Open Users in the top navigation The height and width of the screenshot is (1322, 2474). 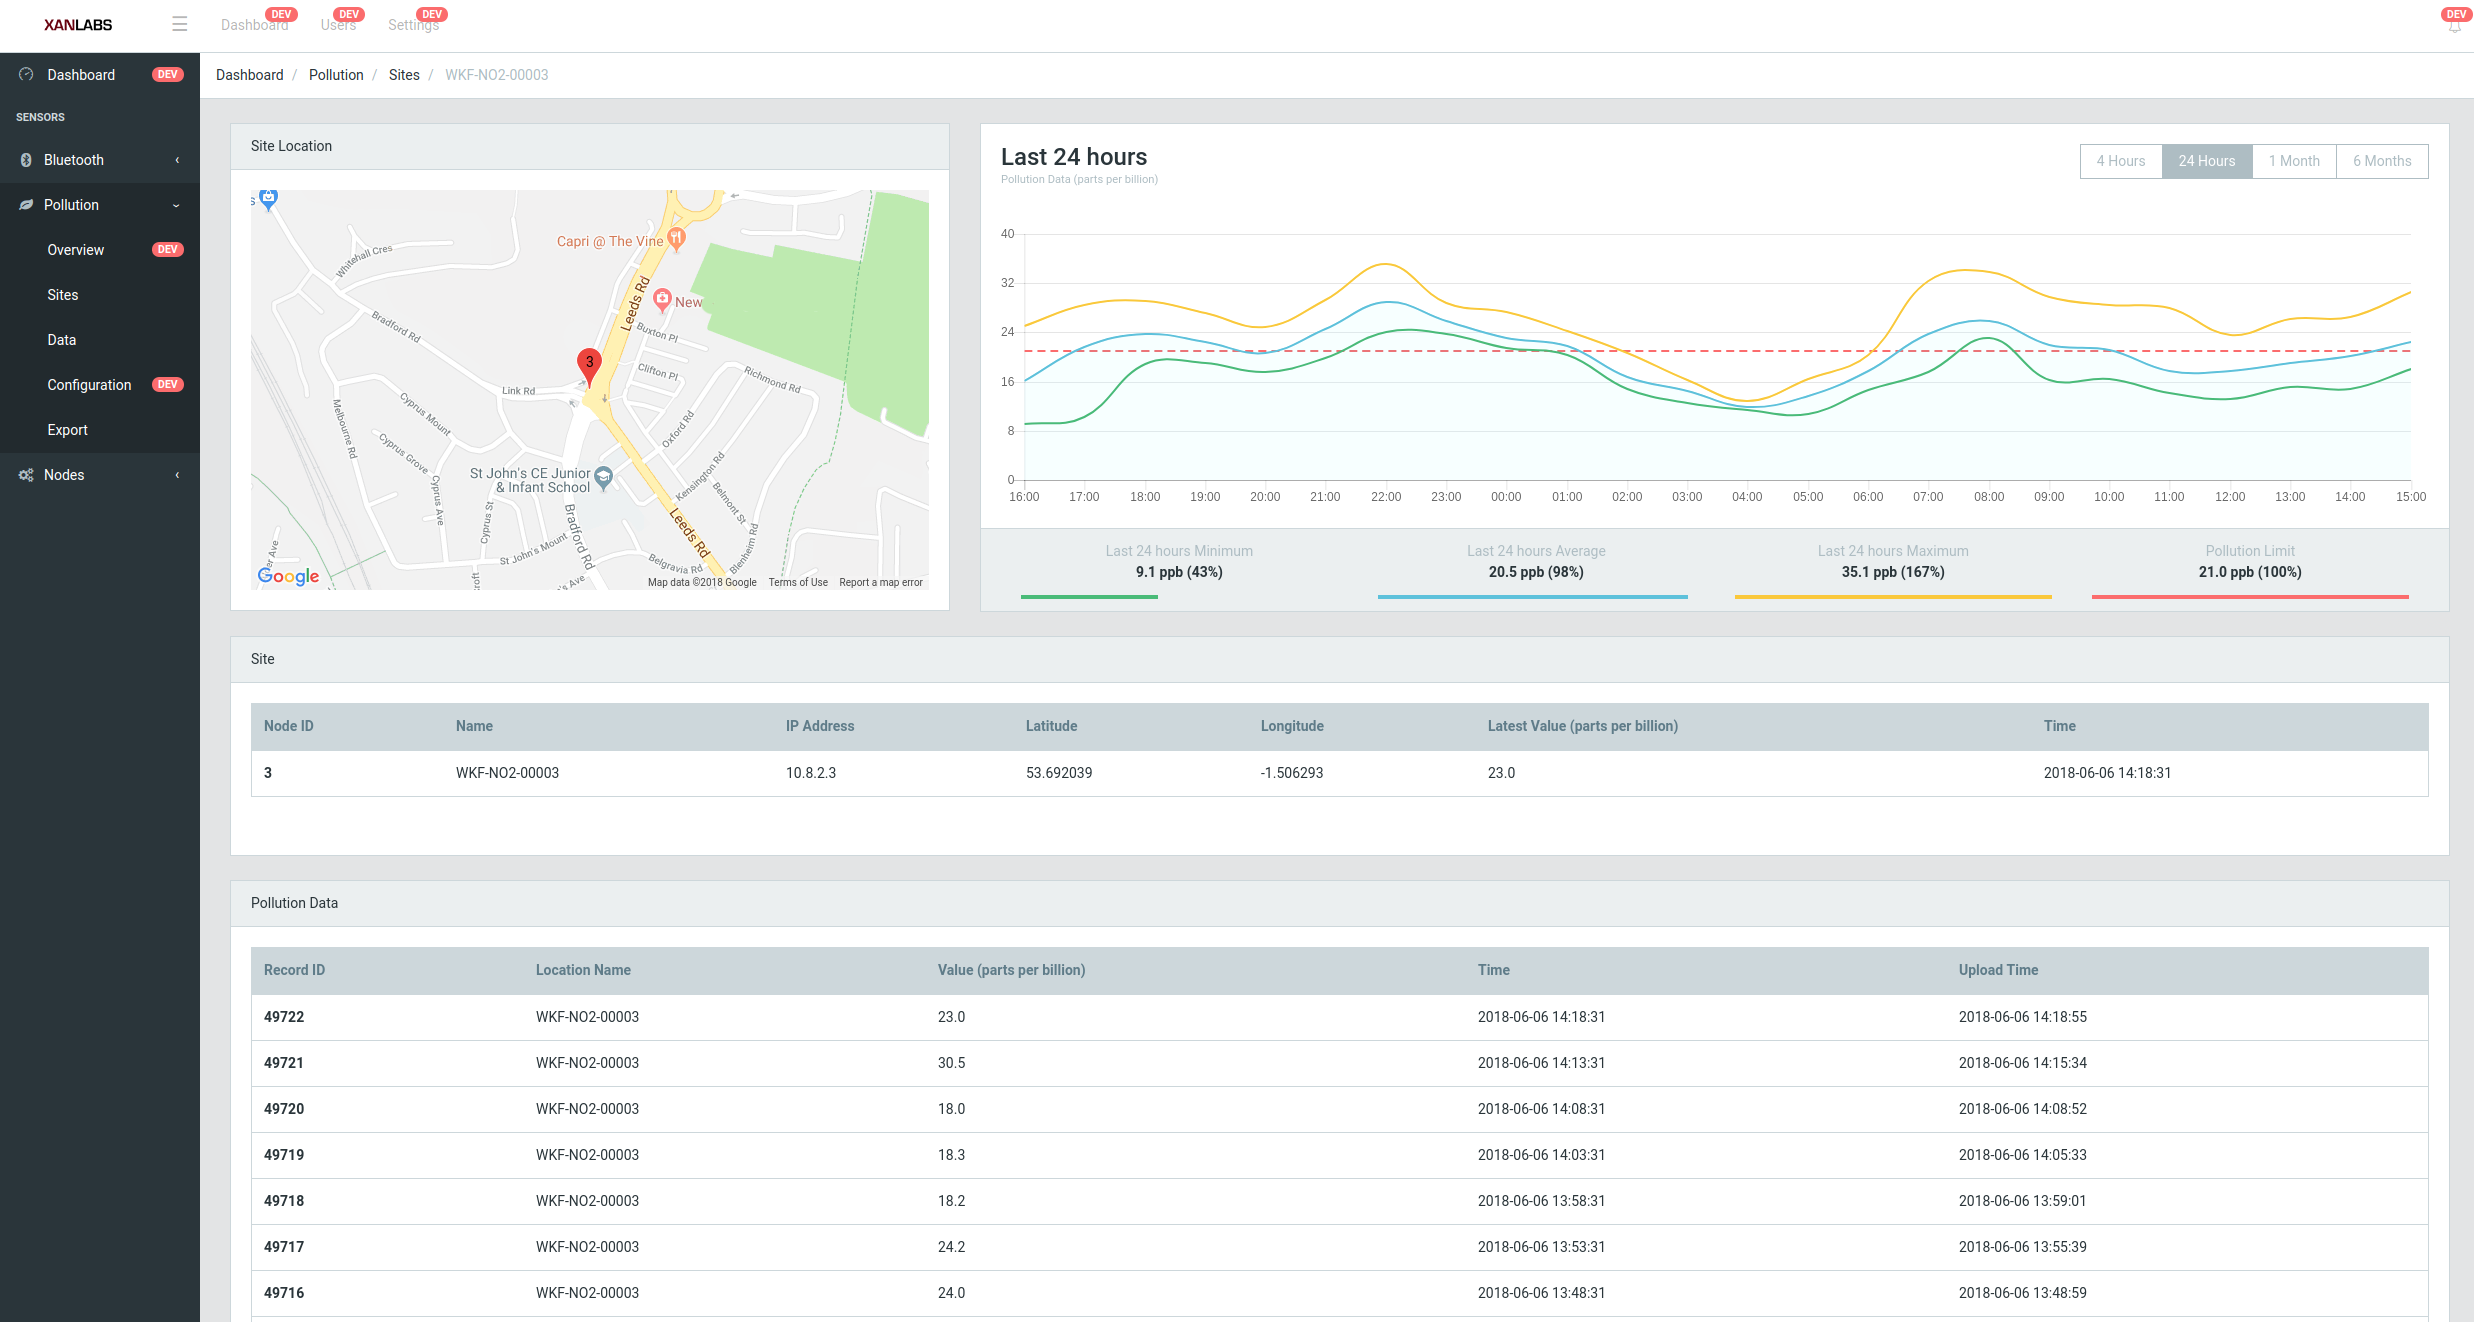click(338, 25)
